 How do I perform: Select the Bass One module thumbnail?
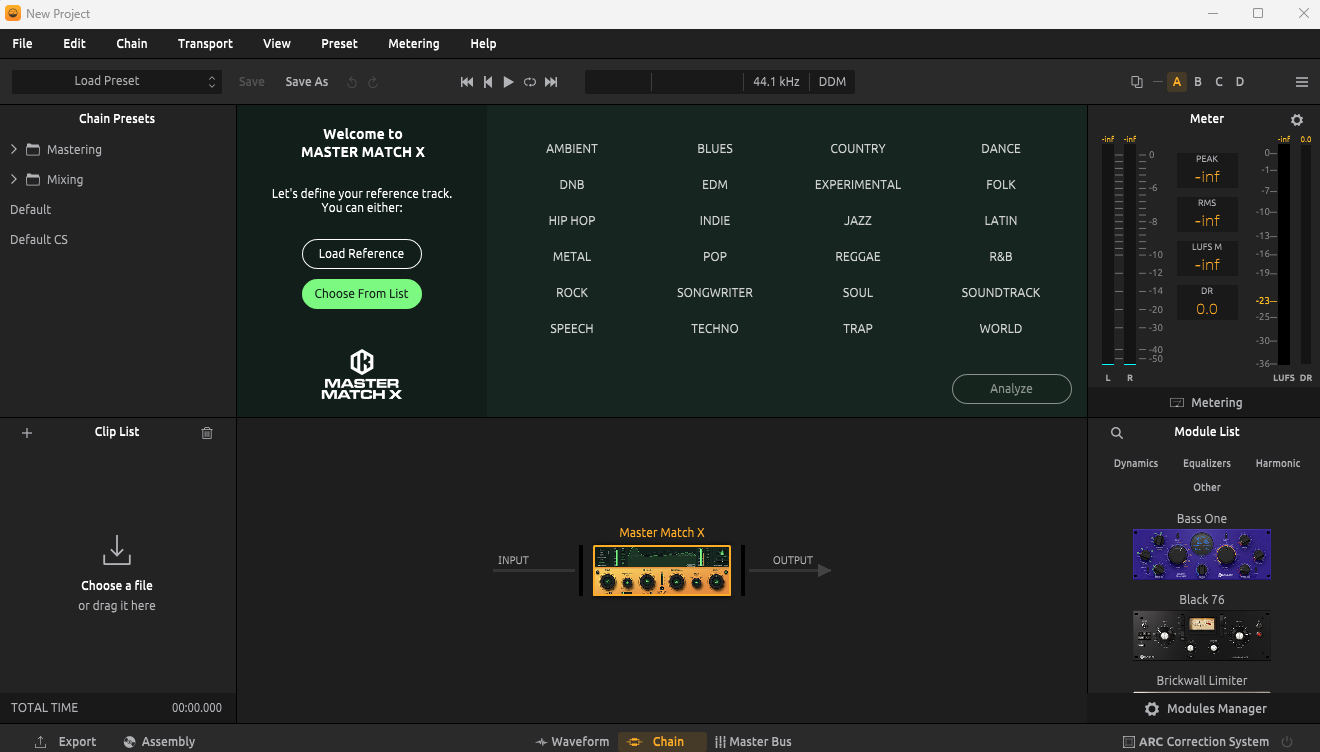(1202, 554)
